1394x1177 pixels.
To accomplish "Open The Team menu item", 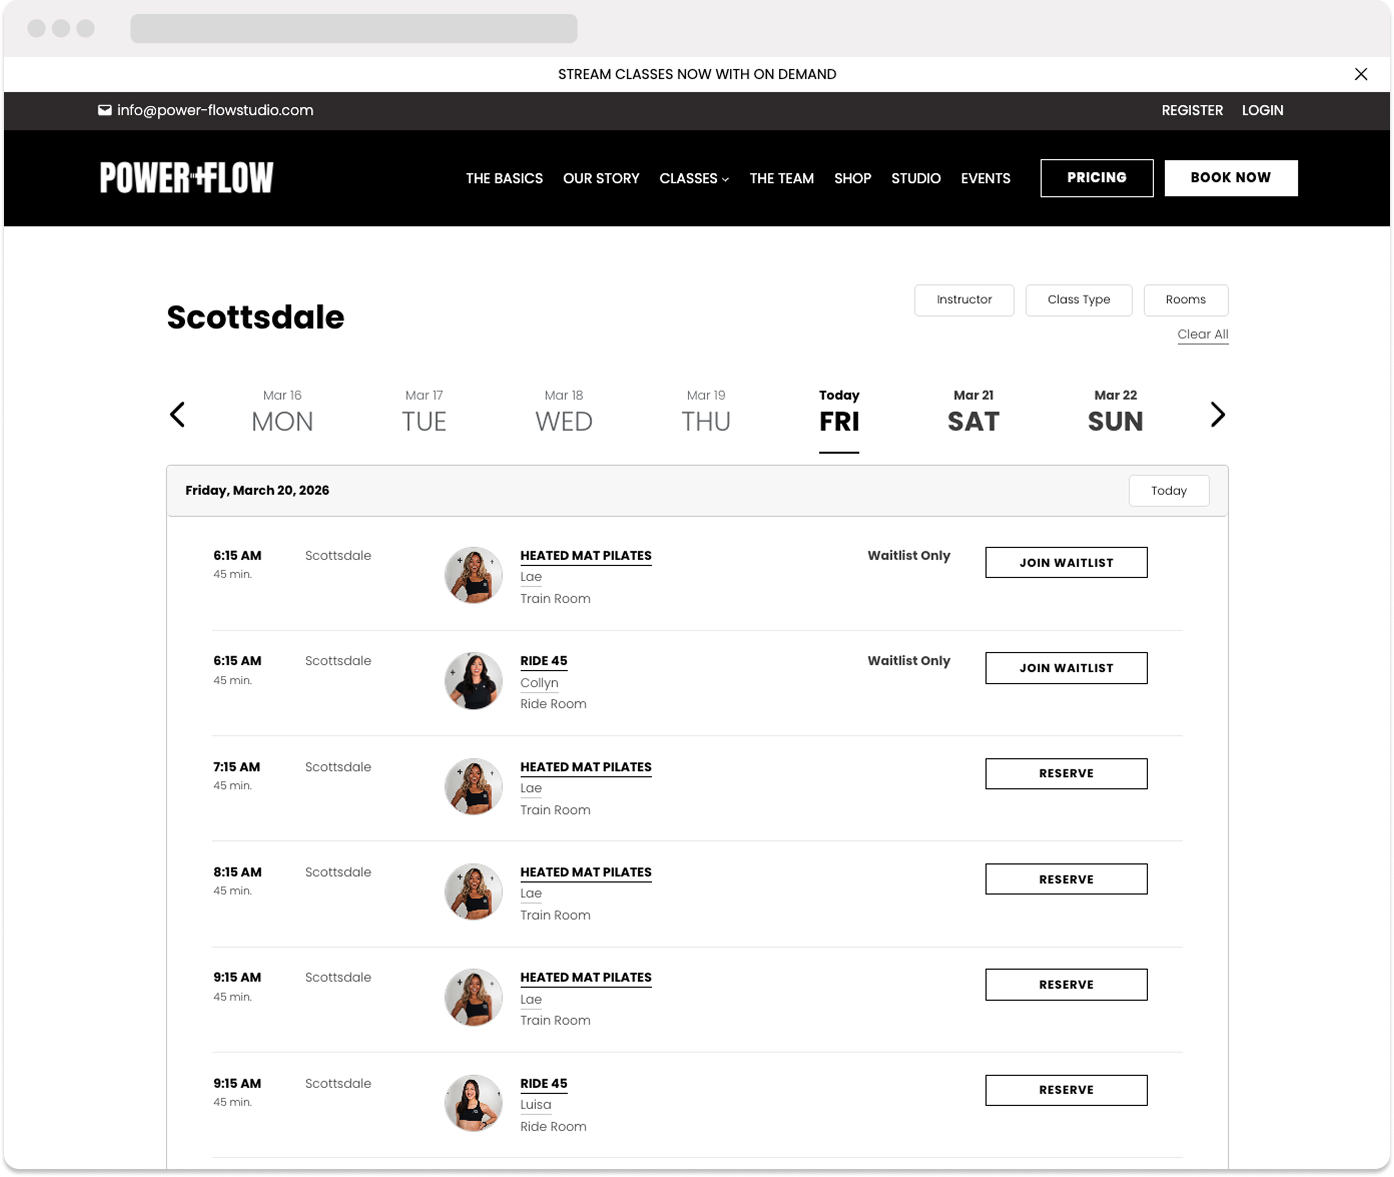I will click(781, 178).
